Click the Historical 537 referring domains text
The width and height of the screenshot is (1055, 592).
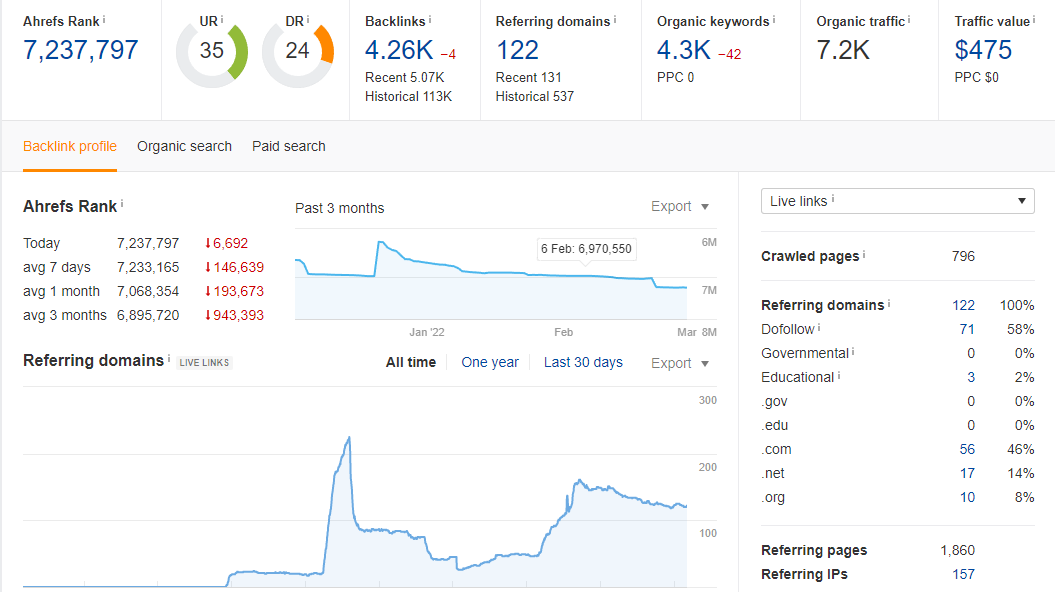point(535,96)
